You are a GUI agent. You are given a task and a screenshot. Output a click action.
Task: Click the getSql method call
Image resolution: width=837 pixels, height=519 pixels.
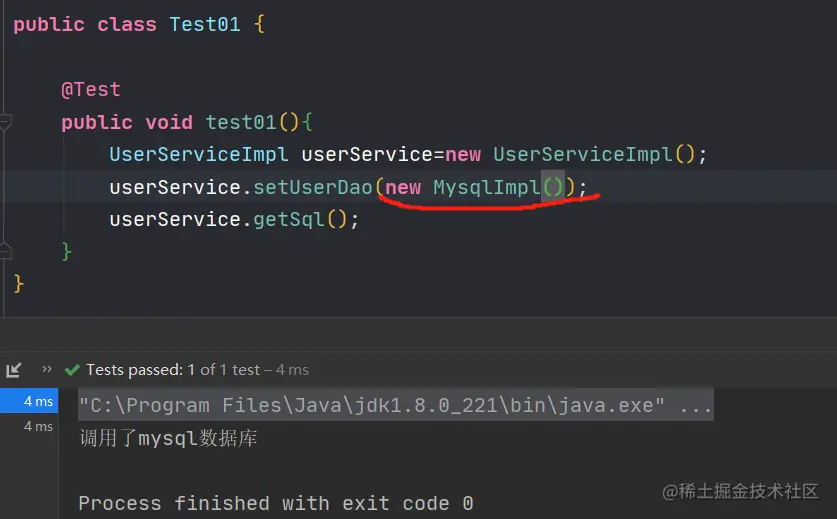[x=289, y=219]
